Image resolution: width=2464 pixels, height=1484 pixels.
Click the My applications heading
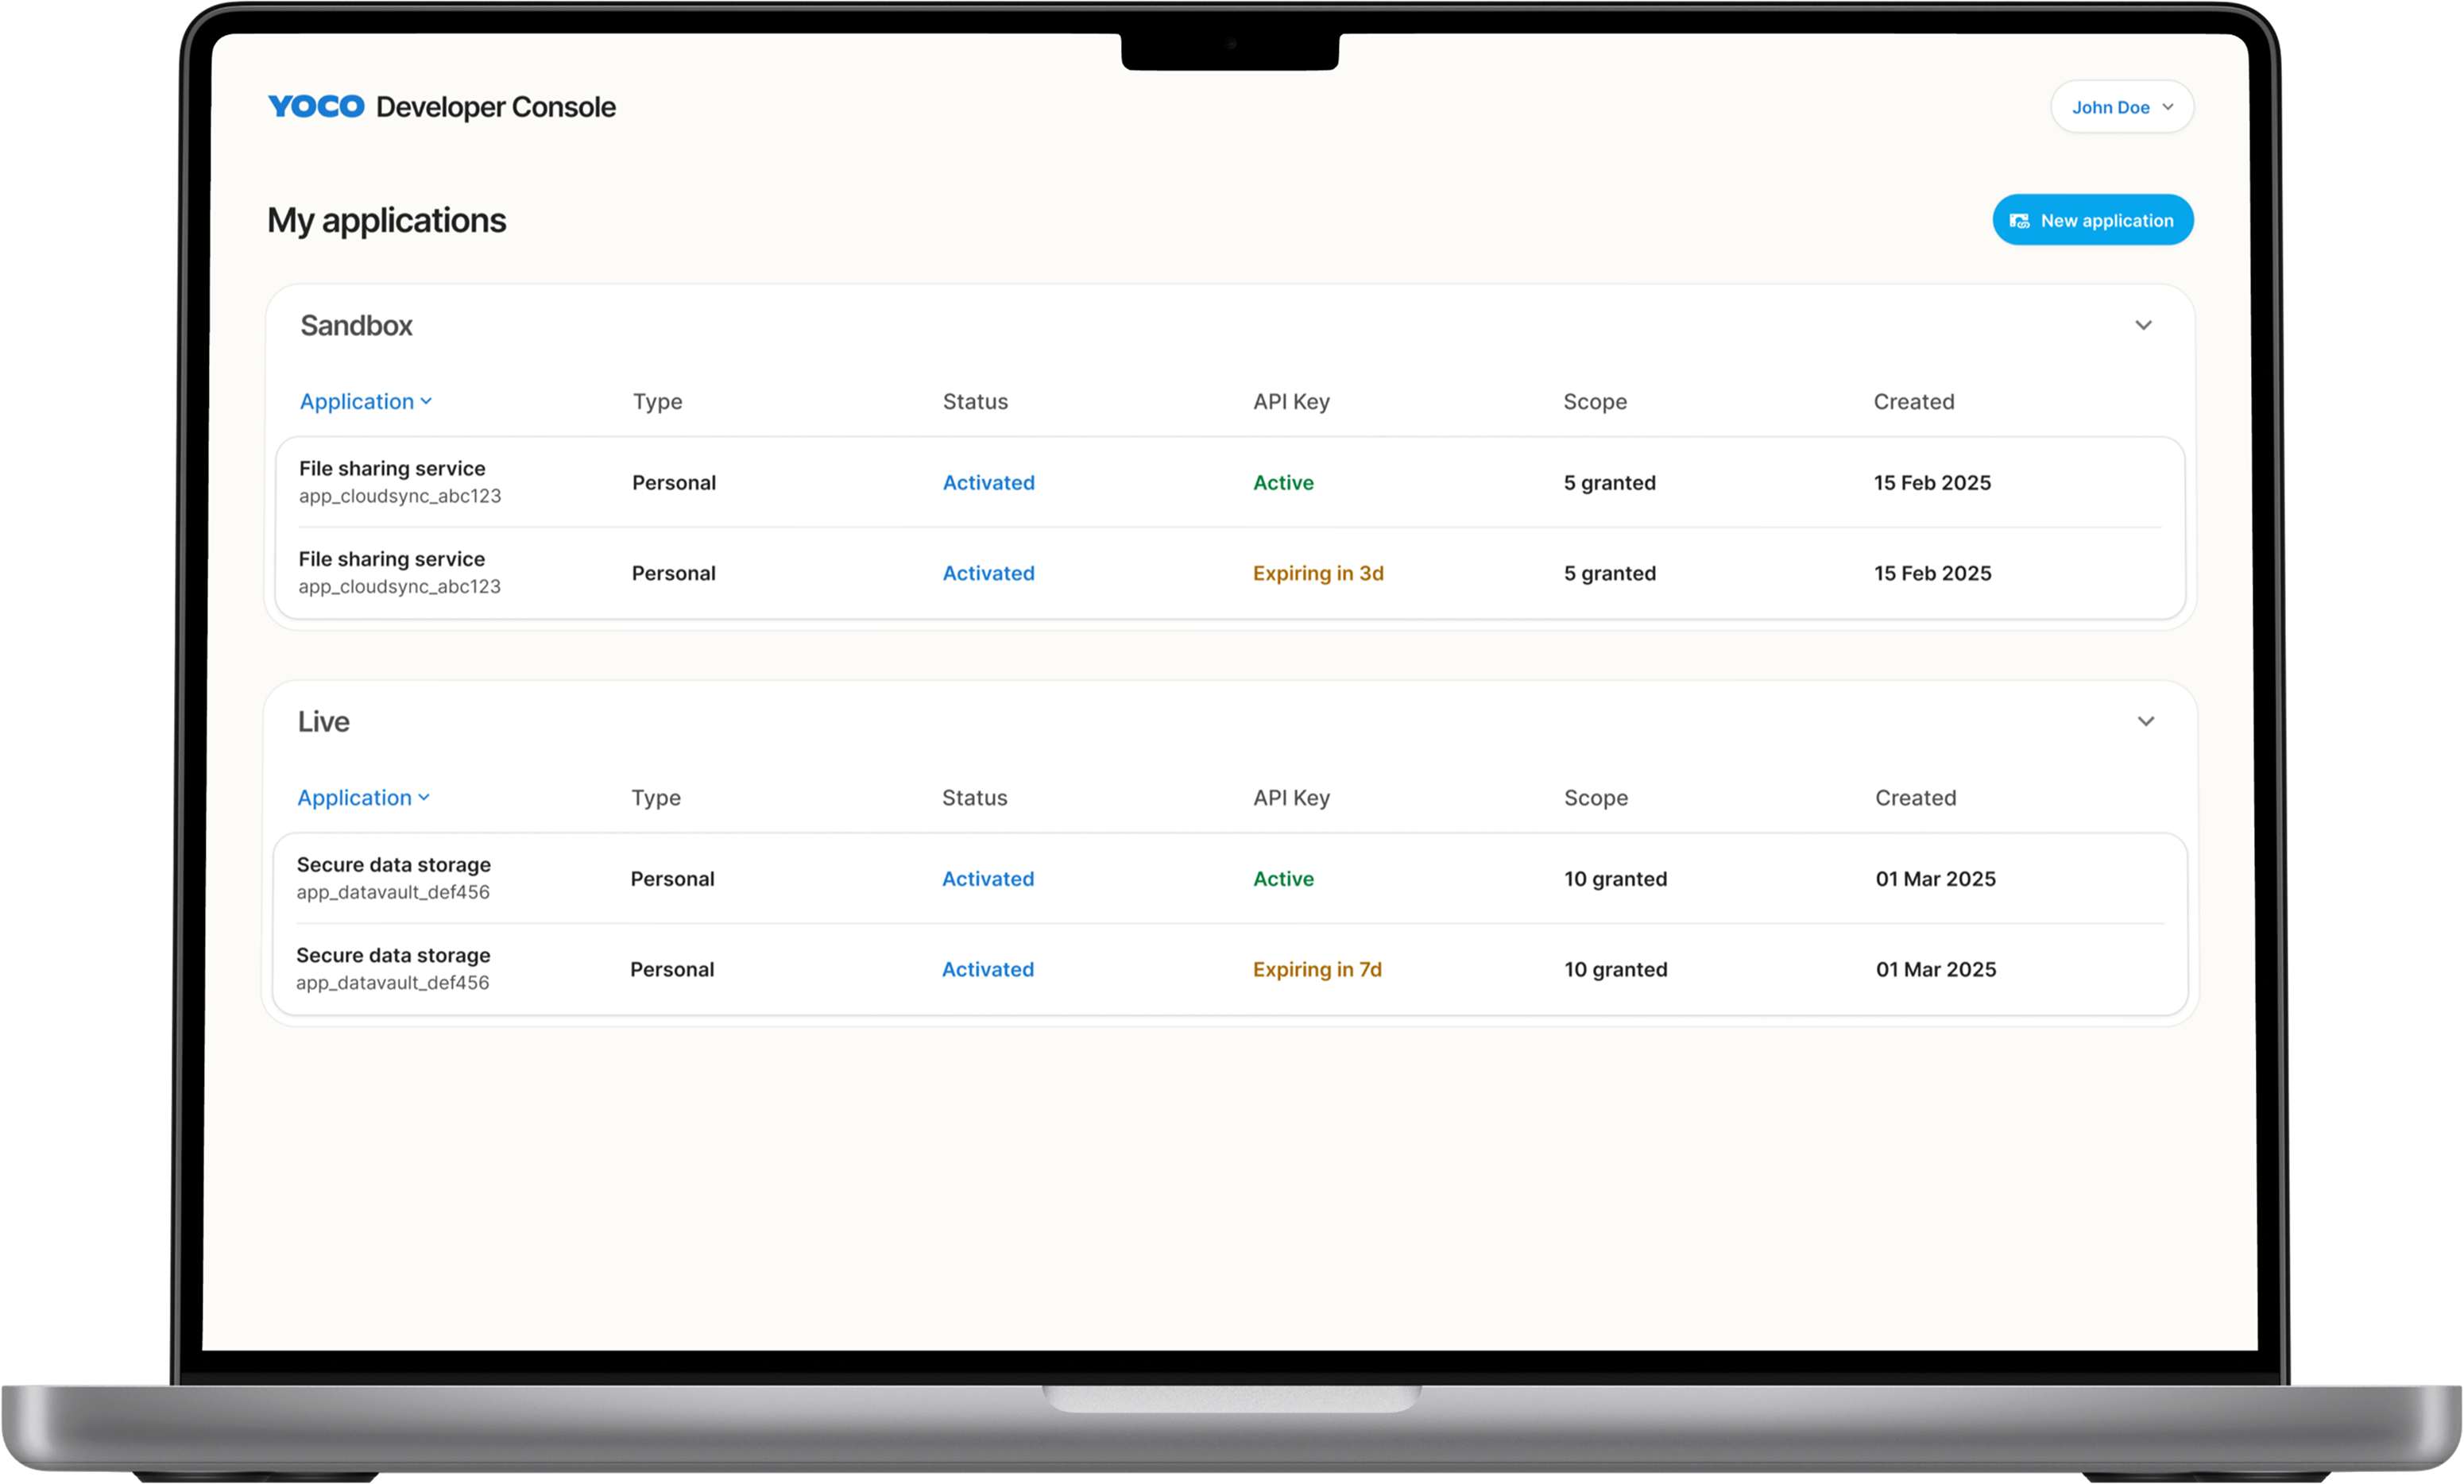(386, 220)
